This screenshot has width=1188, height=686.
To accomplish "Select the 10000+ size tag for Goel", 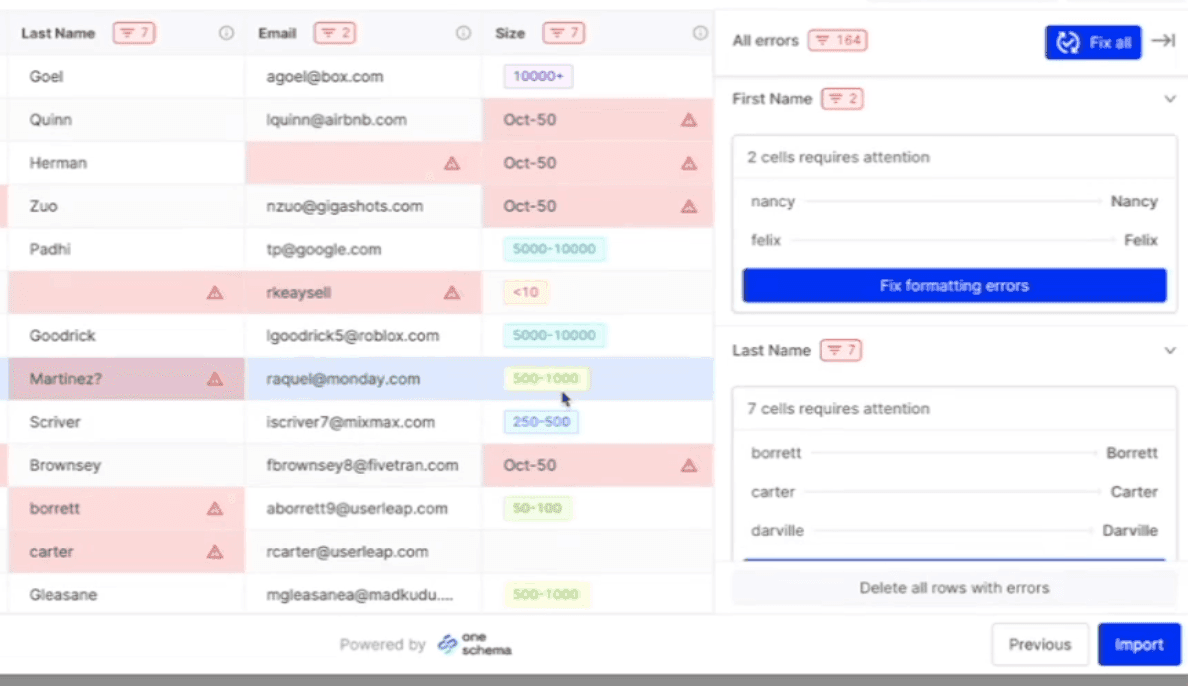I will (x=538, y=76).
